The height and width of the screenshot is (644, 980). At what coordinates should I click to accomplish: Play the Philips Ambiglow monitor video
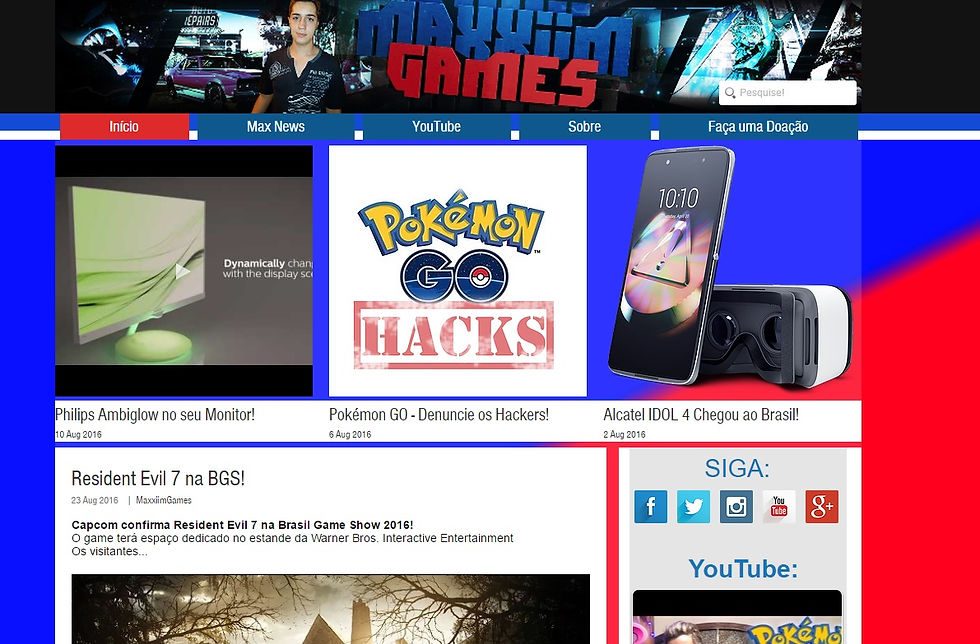pyautogui.click(x=183, y=271)
